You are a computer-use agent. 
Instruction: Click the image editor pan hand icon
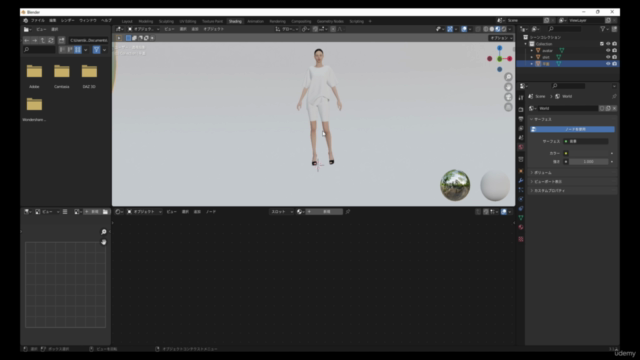pyautogui.click(x=104, y=242)
